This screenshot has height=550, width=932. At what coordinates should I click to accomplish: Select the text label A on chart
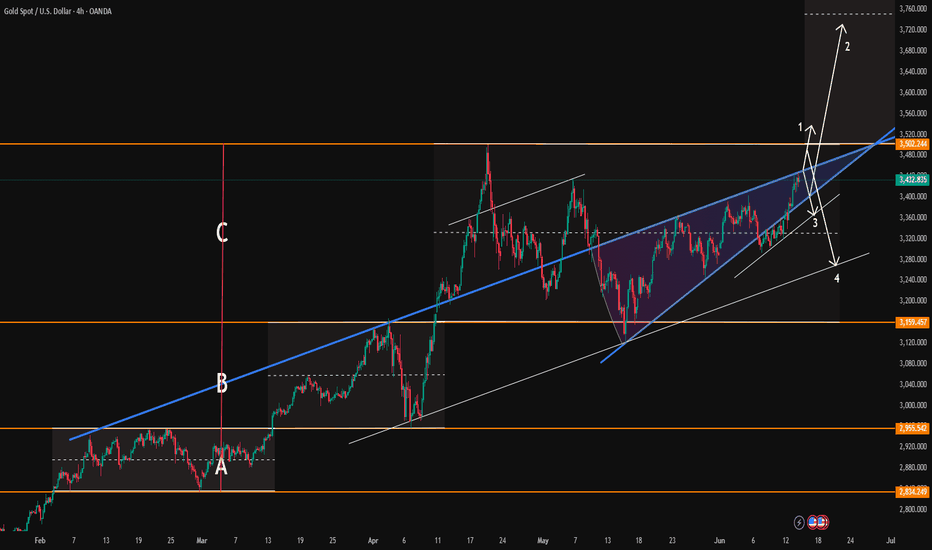point(221,467)
